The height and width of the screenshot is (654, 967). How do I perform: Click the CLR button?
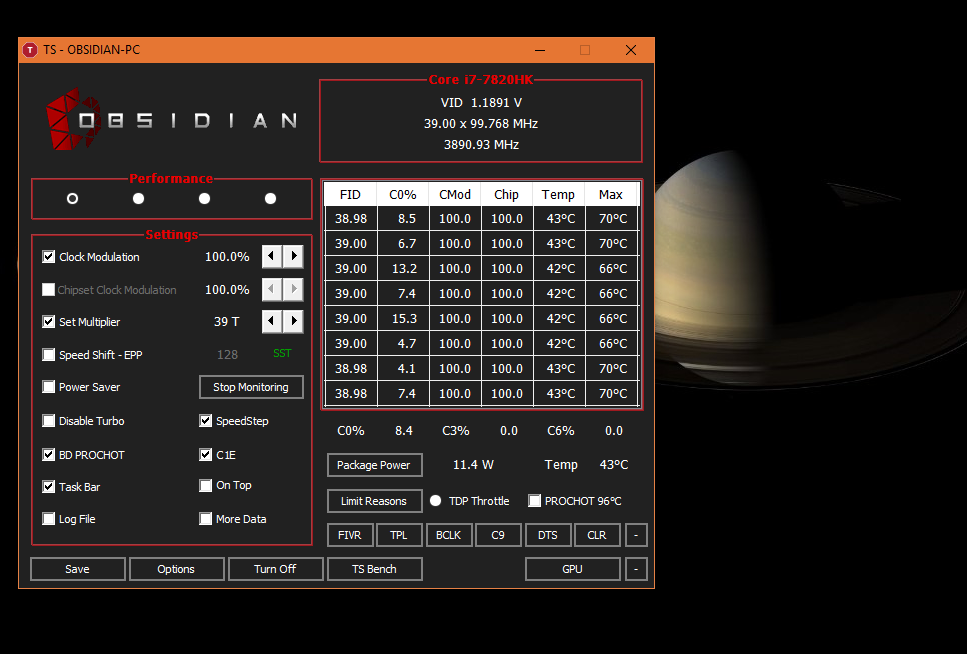click(x=596, y=535)
